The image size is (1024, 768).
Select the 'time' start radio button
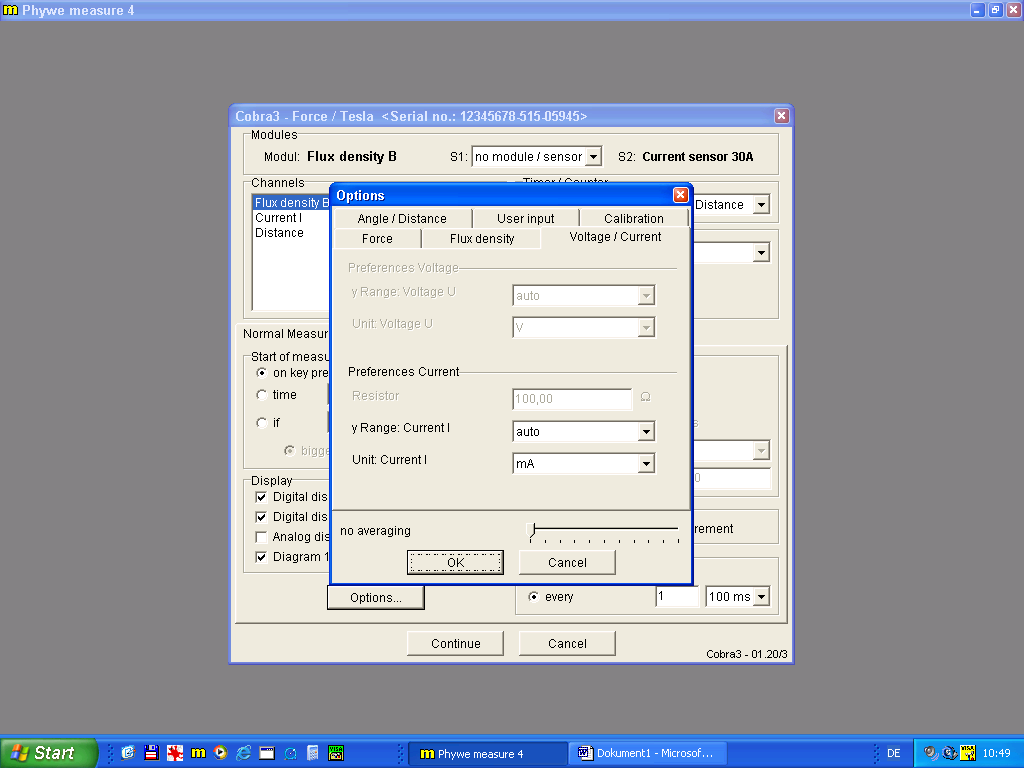click(262, 394)
